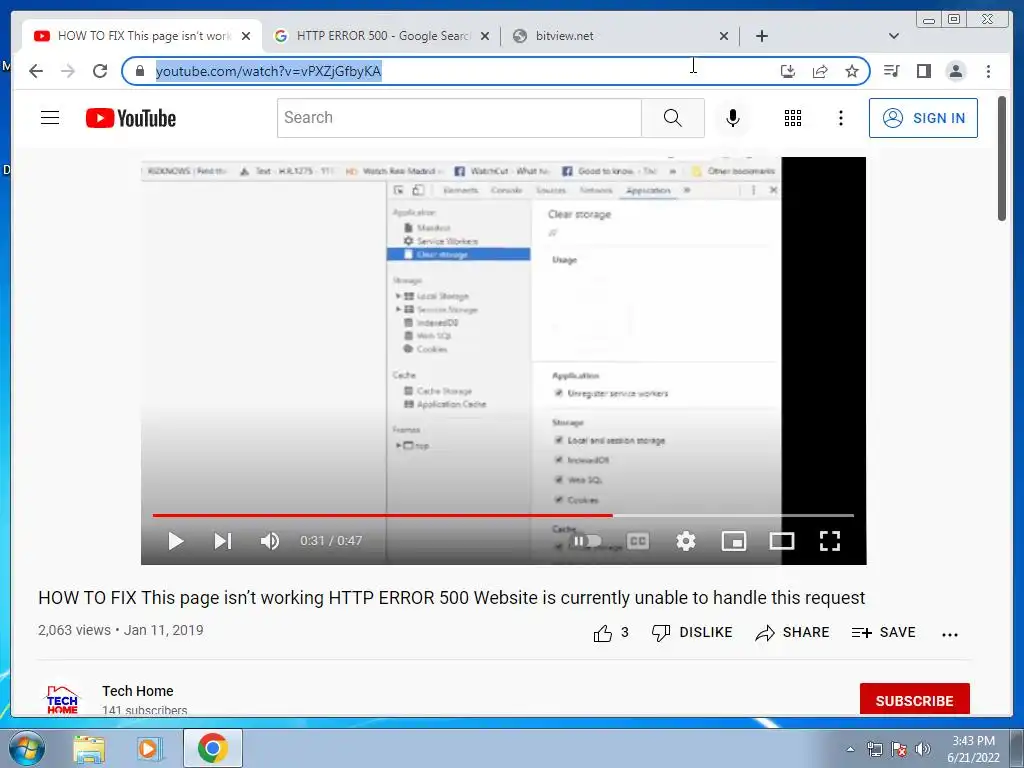The height and width of the screenshot is (768, 1024).
Task: Click the SIGN IN button
Action: pyautogui.click(x=923, y=118)
